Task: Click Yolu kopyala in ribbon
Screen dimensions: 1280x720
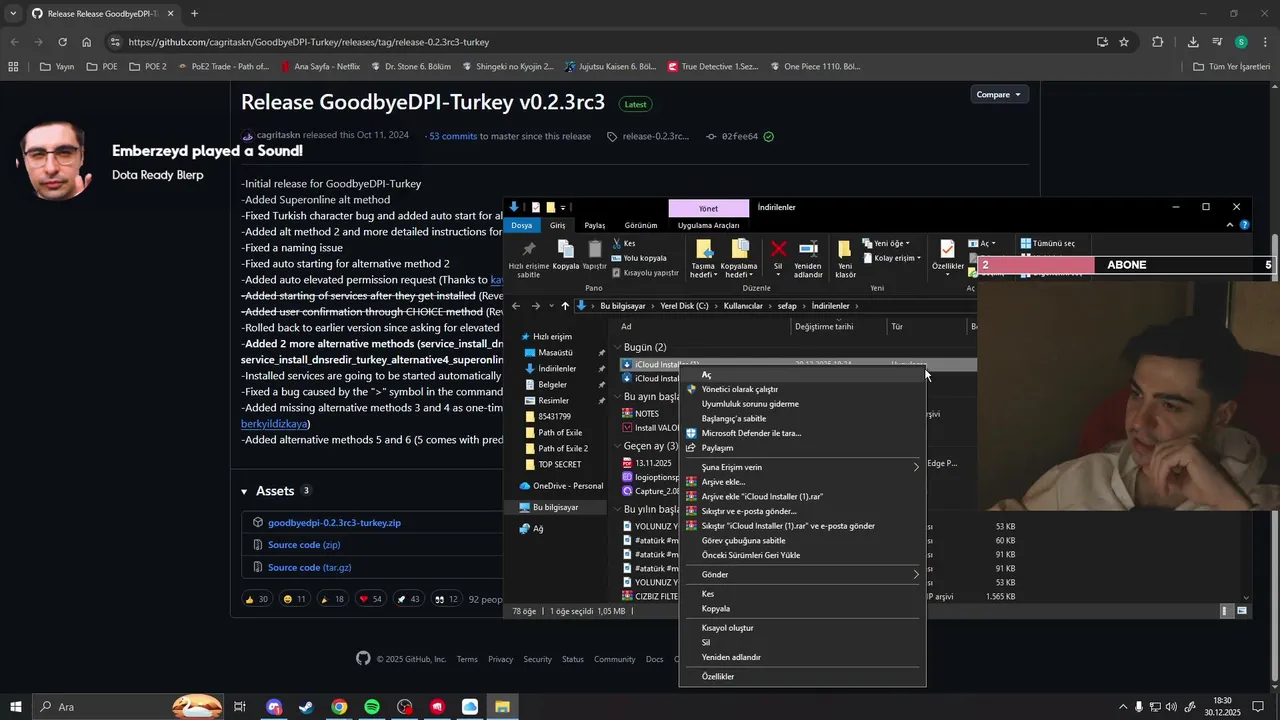Action: 639,258
